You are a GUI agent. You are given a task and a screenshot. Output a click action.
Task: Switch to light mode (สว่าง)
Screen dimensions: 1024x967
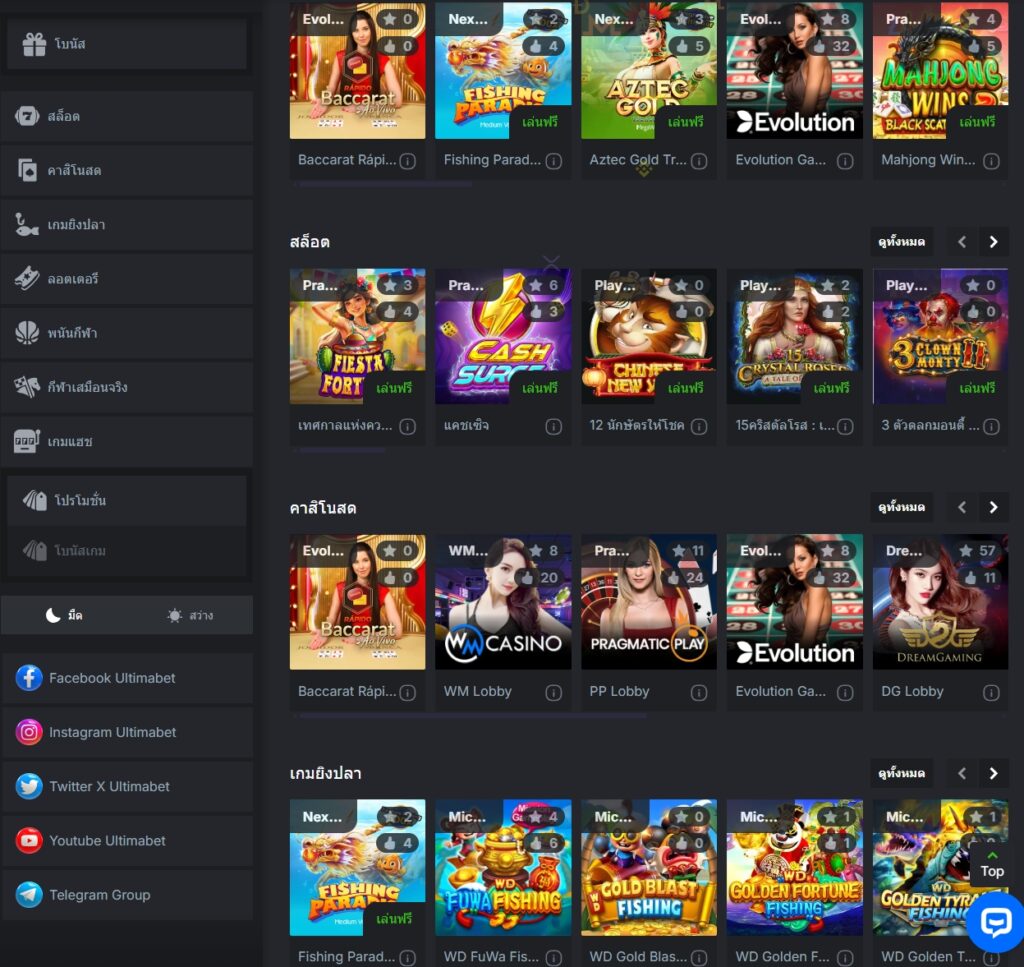pyautogui.click(x=190, y=616)
